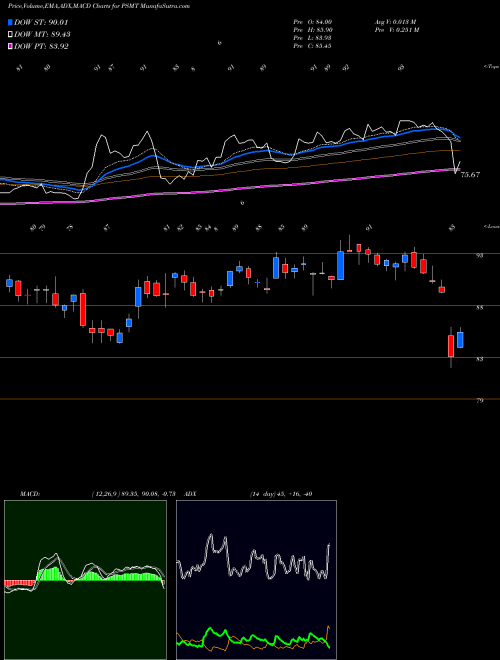Click the 88 price level axis label
This screenshot has width=500, height=660.
[479, 308]
